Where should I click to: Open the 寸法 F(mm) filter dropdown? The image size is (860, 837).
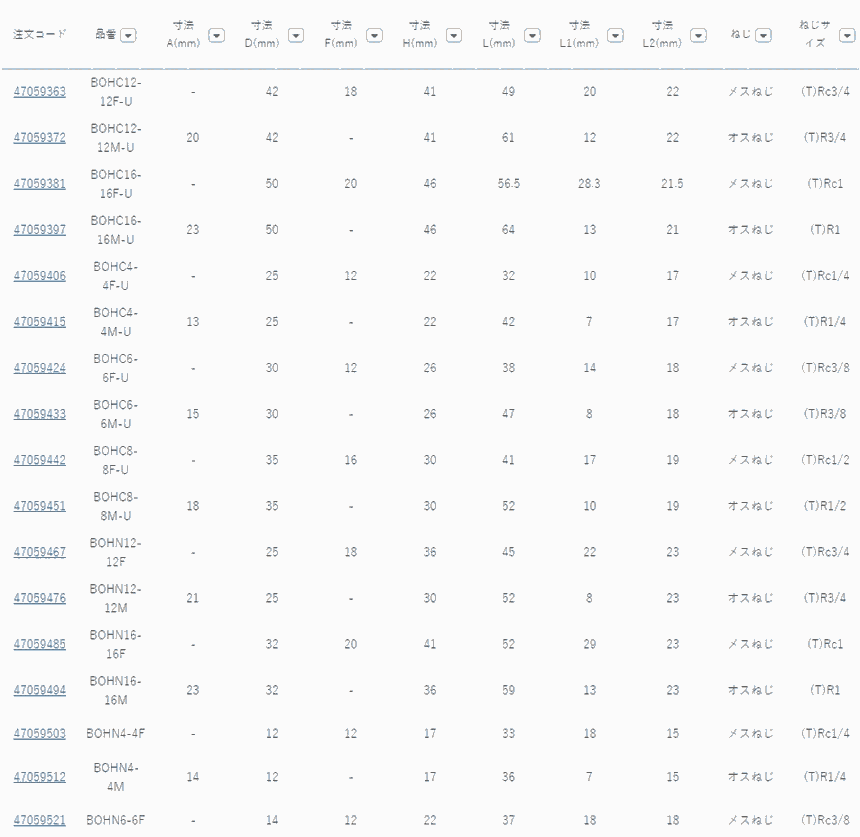click(x=375, y=36)
